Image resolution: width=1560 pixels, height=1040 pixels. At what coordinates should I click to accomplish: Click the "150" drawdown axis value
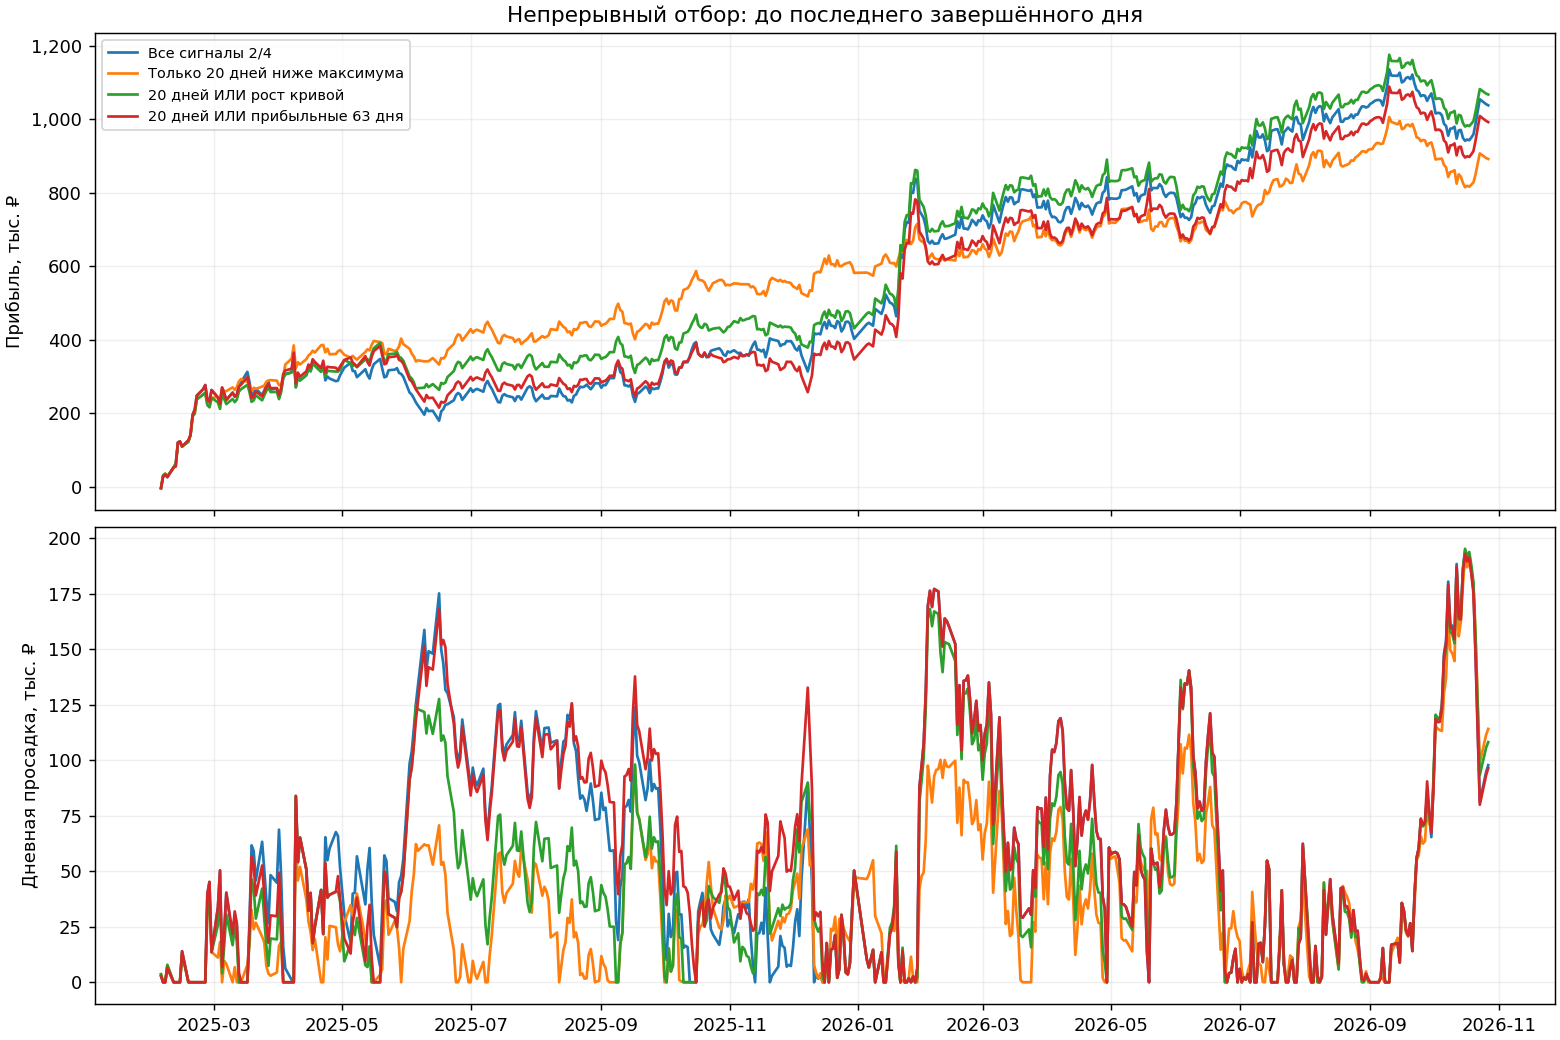point(66,650)
